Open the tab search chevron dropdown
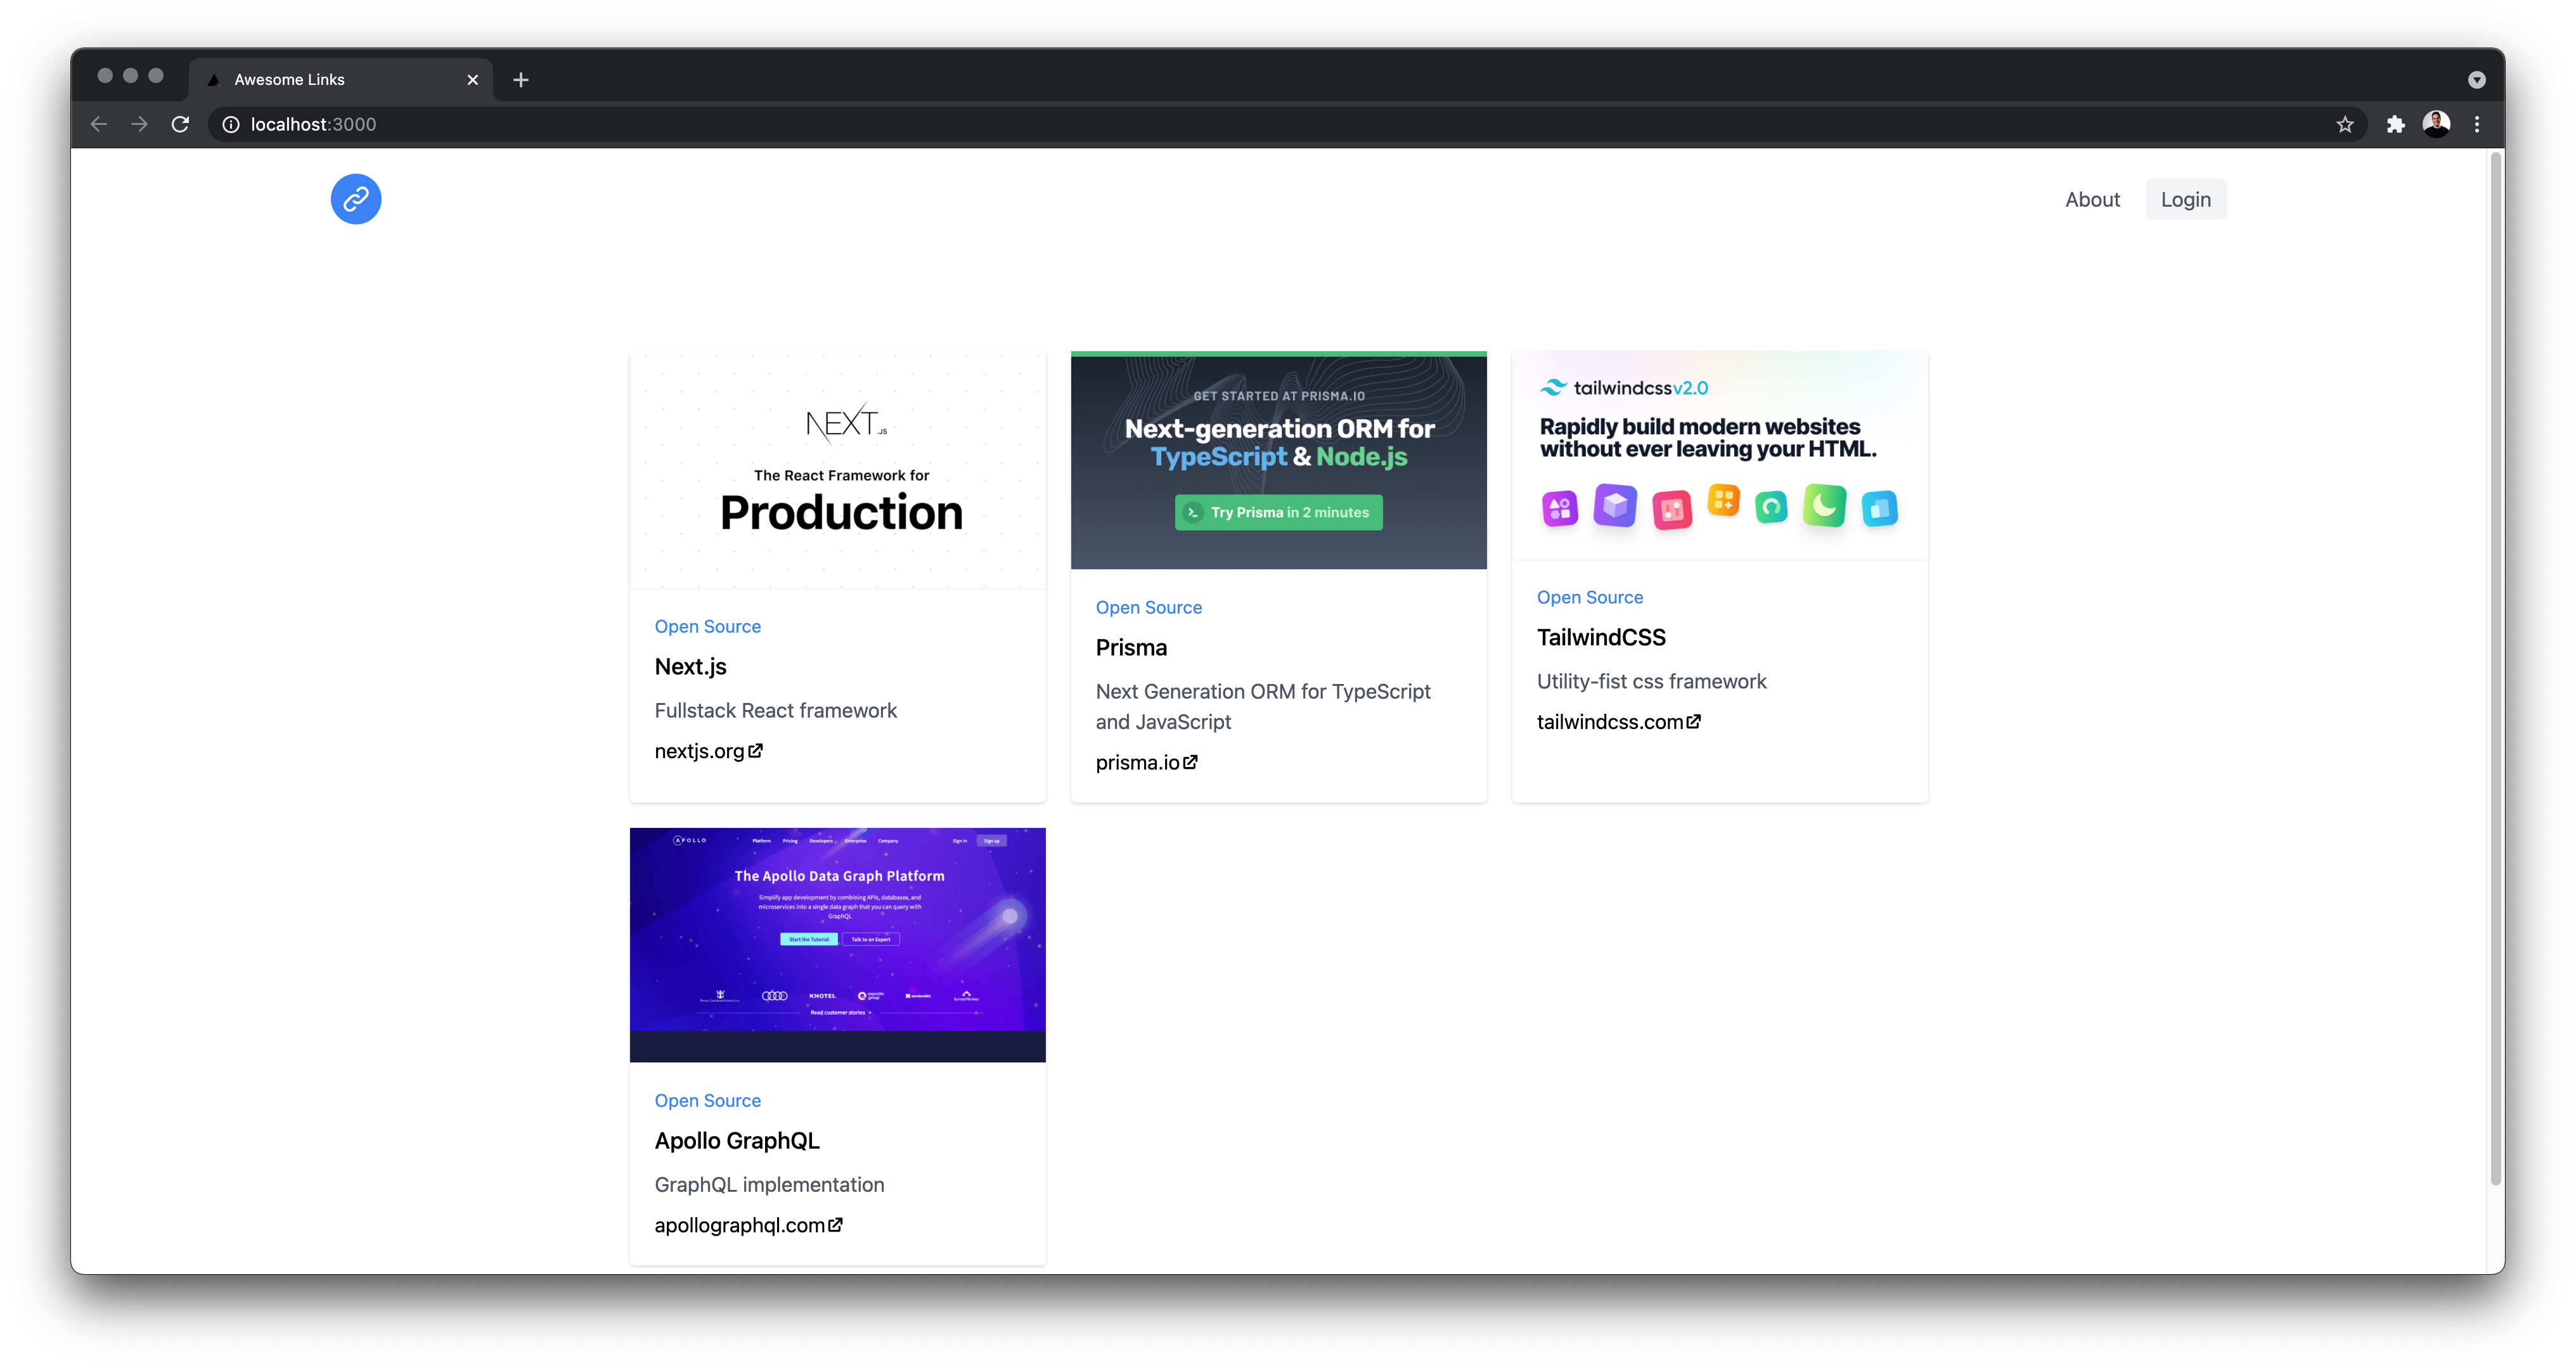Screen dimensions: 2576x1368 coord(2477,79)
